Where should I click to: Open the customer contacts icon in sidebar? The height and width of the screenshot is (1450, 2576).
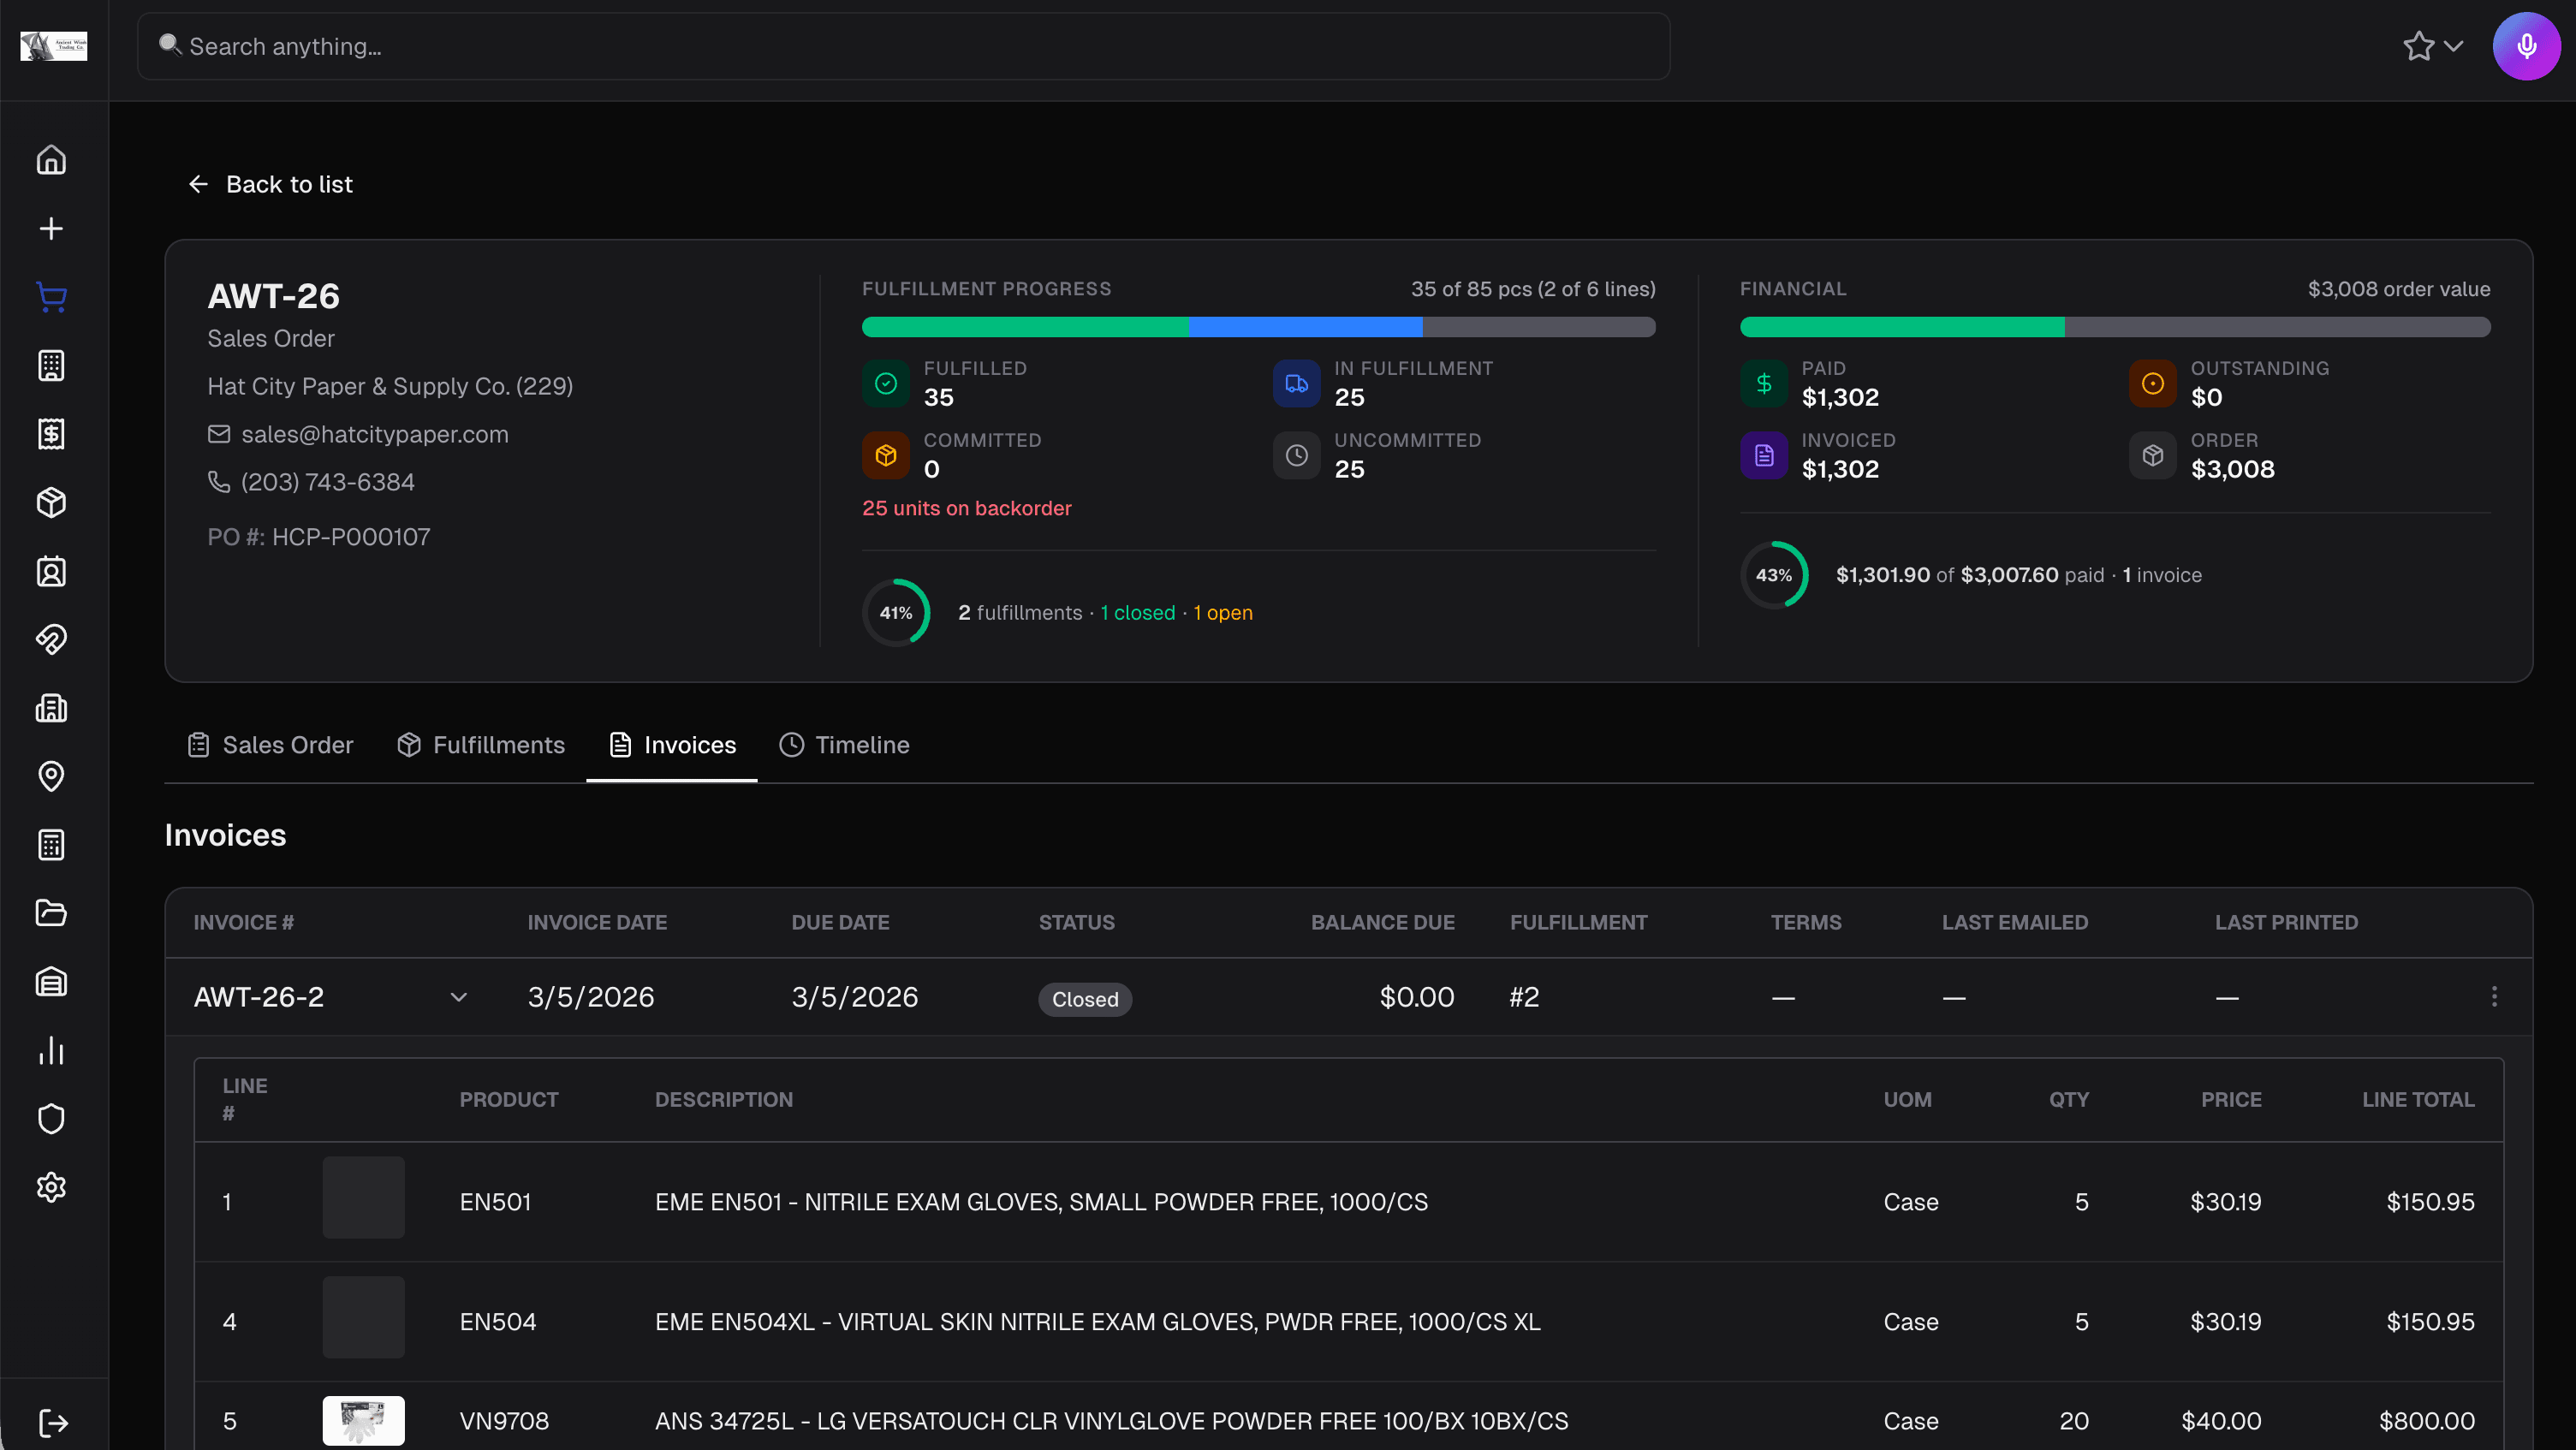click(51, 571)
